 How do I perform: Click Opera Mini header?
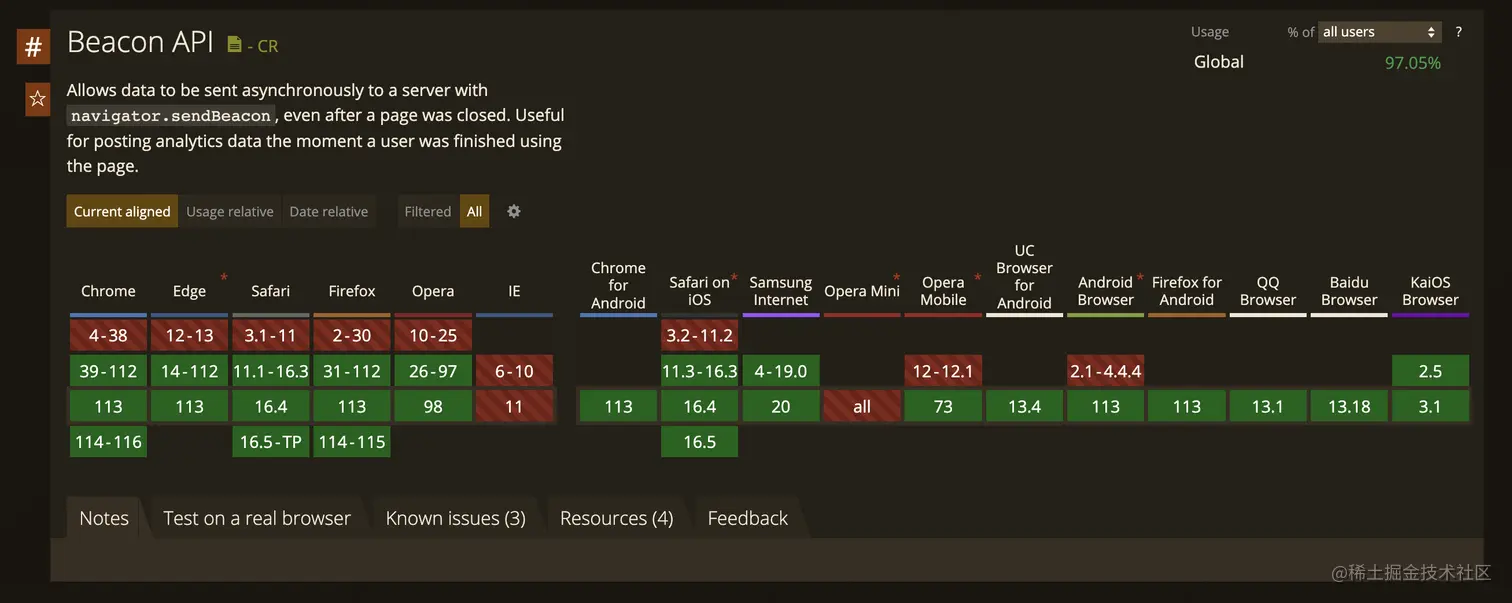click(862, 291)
